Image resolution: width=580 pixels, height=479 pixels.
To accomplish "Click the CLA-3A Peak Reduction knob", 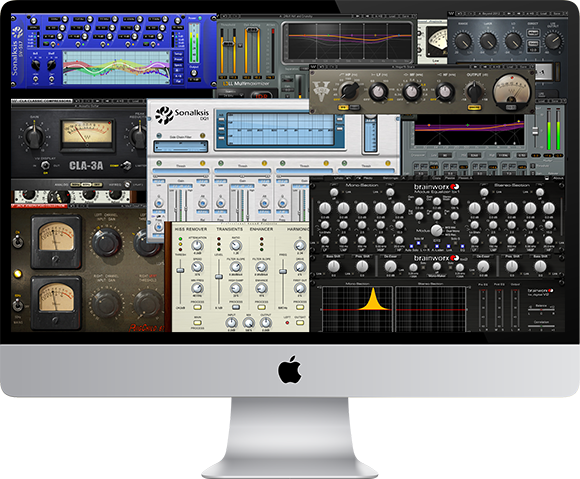I will (139, 135).
